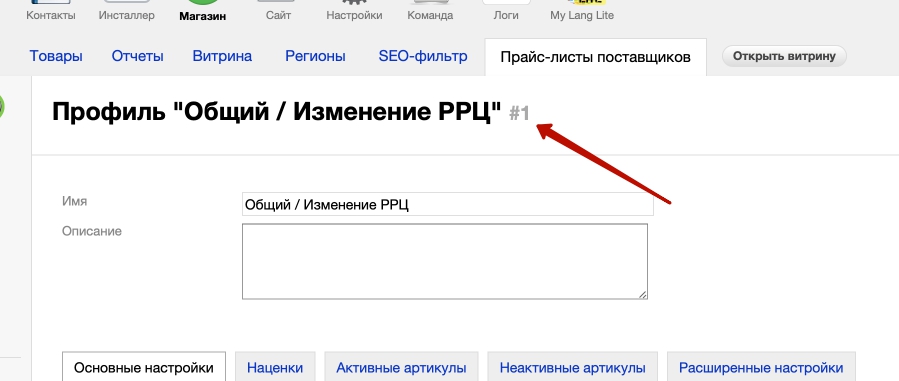The image size is (899, 381).
Task: Select the Прайс-листы поставщиков tab
Action: [x=595, y=57]
